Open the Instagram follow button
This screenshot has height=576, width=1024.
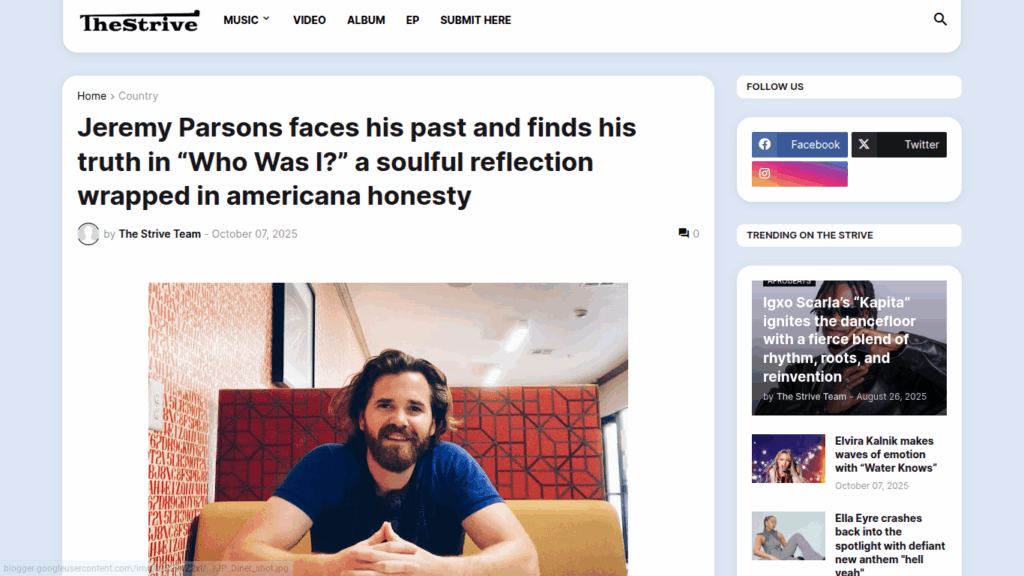tap(800, 174)
